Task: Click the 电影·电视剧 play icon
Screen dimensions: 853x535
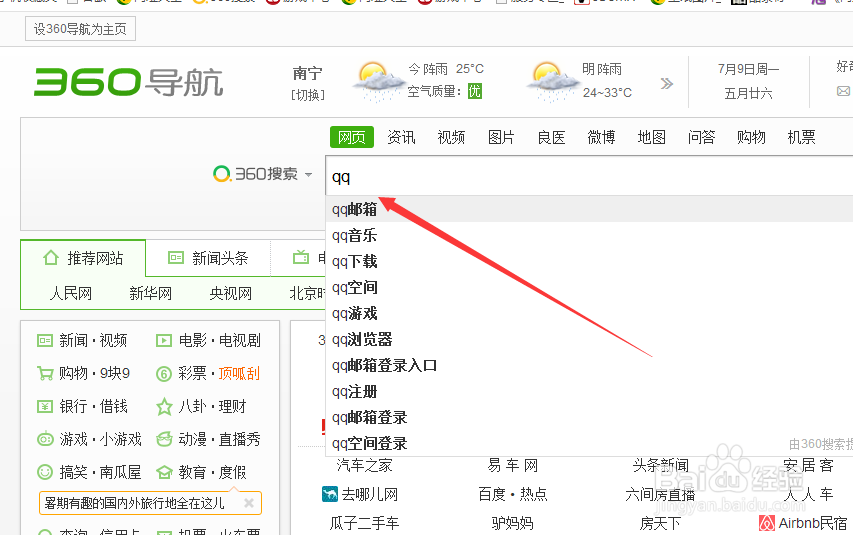Action: tap(164, 341)
